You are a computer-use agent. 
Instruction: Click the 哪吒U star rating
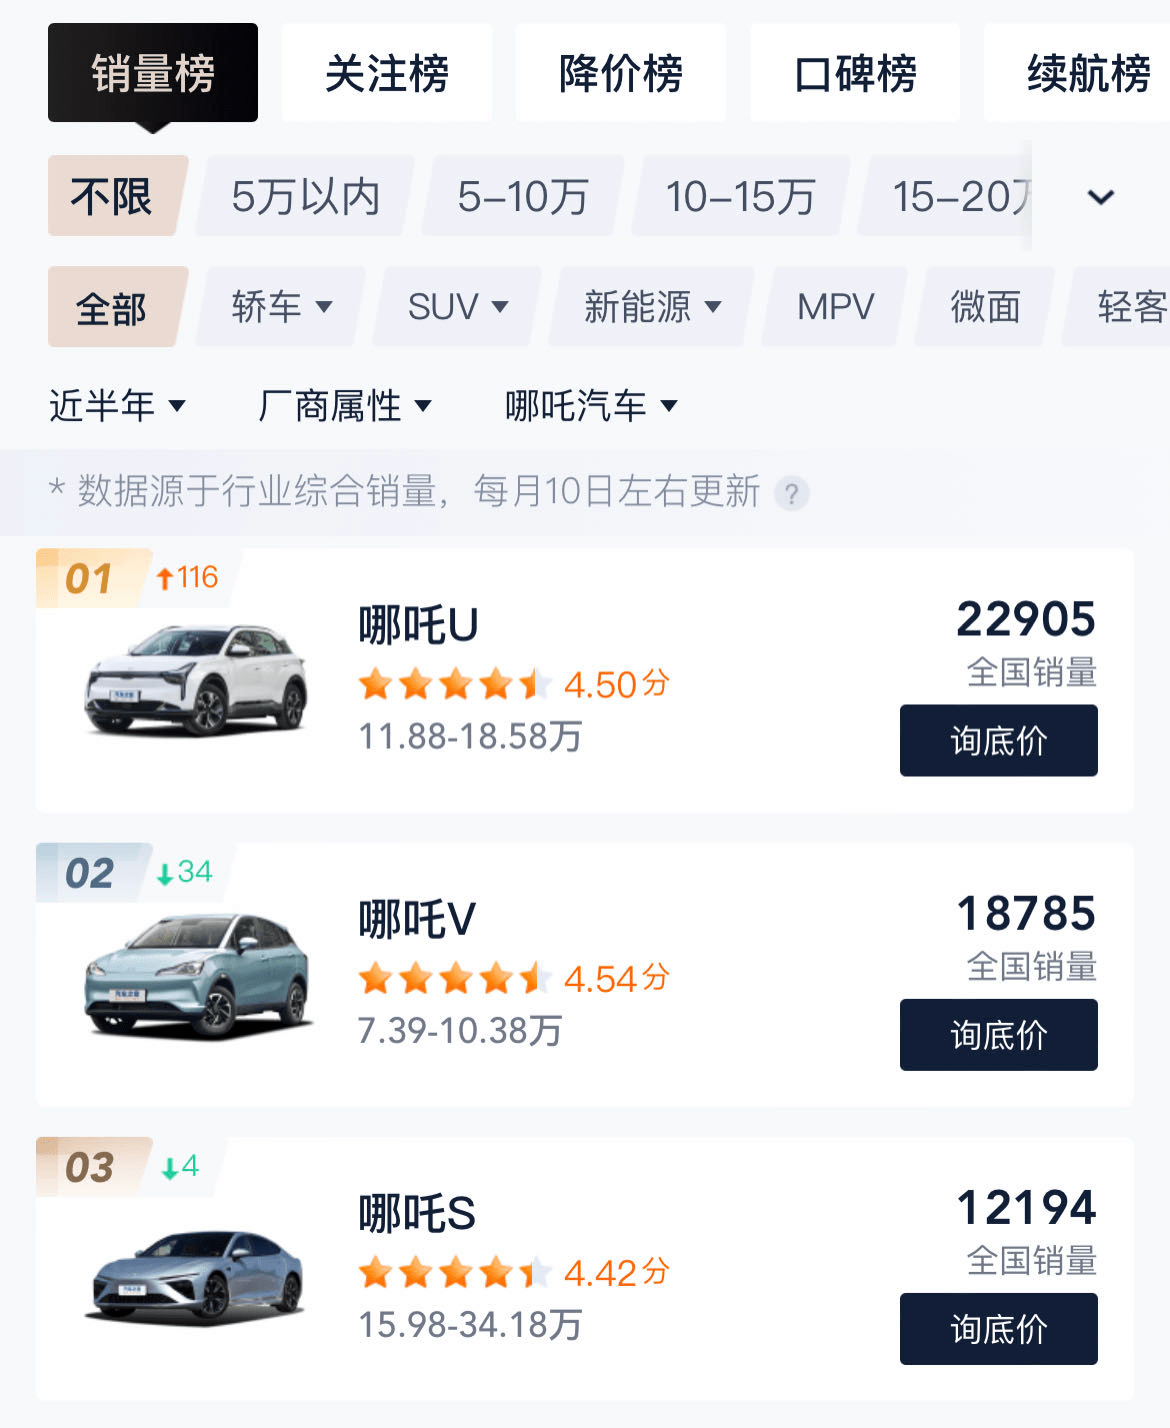pyautogui.click(x=455, y=685)
